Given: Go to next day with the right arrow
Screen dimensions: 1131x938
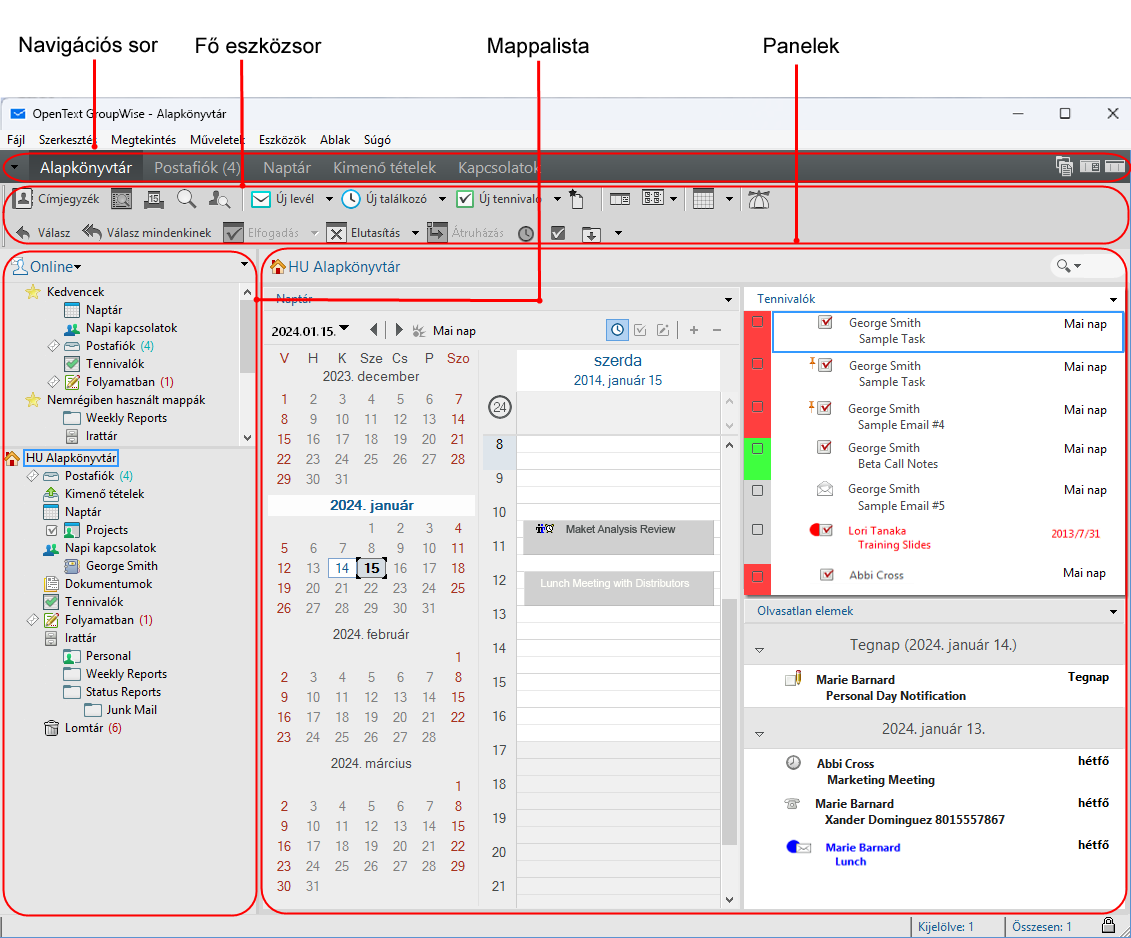Looking at the screenshot, I should (x=399, y=330).
